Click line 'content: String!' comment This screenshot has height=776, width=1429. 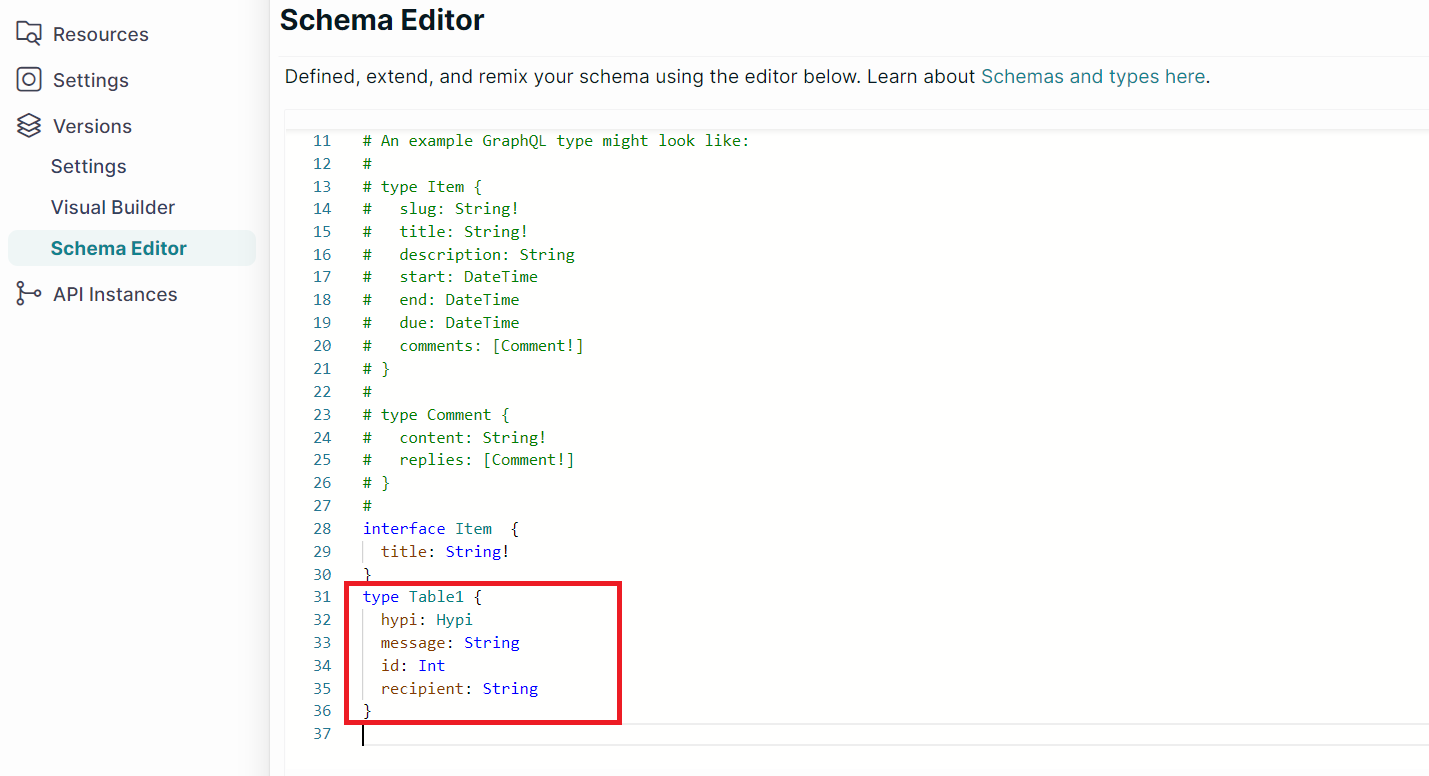click(455, 437)
